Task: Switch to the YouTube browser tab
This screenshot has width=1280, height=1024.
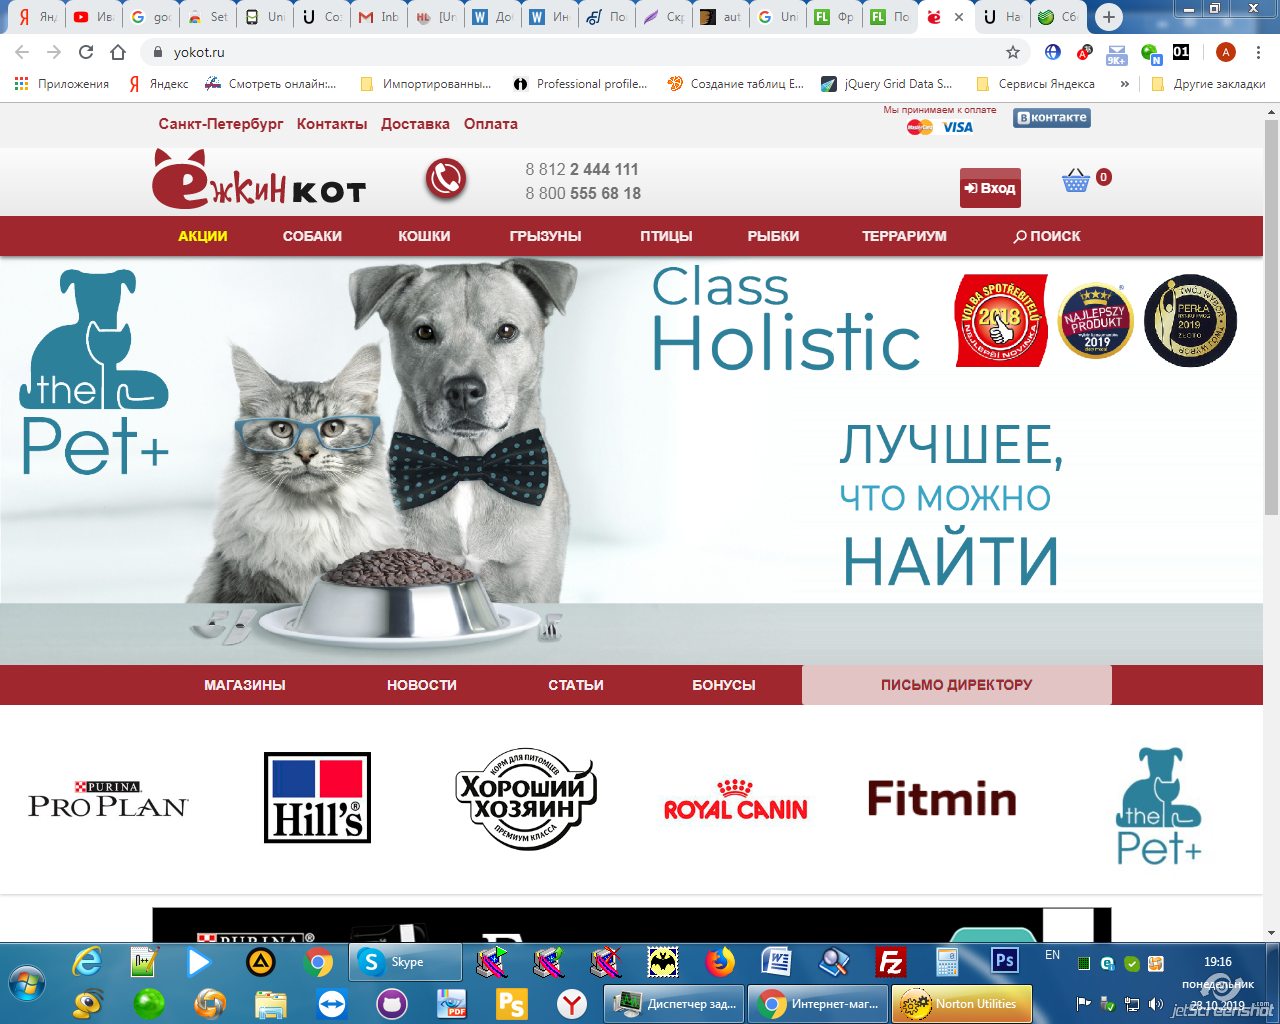Action: (x=94, y=17)
